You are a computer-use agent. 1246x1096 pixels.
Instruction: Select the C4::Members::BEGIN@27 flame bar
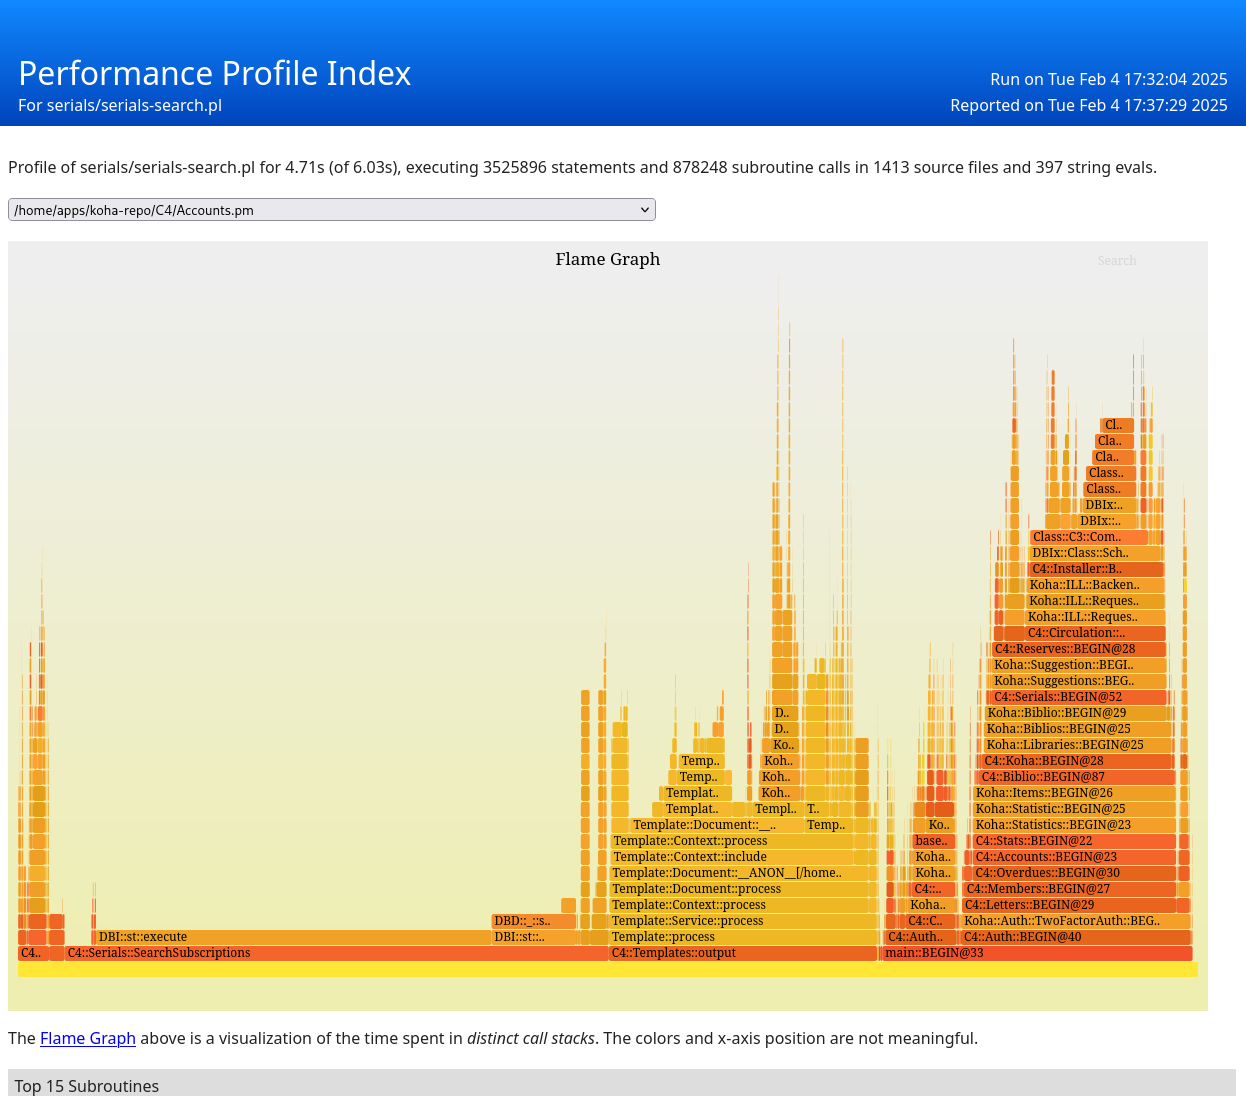click(x=1068, y=889)
